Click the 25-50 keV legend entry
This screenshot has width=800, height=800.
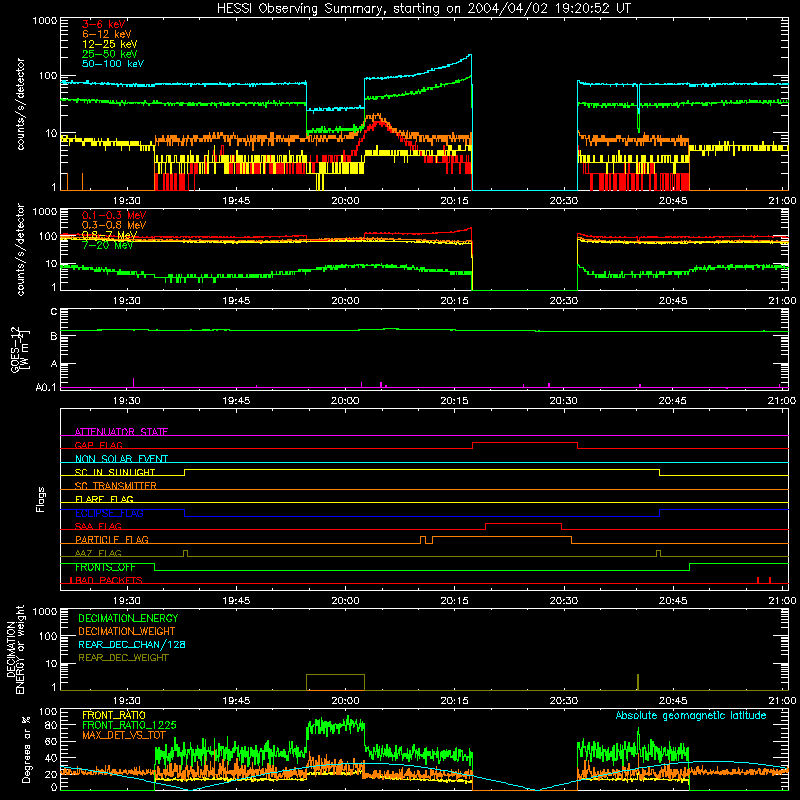[110, 54]
